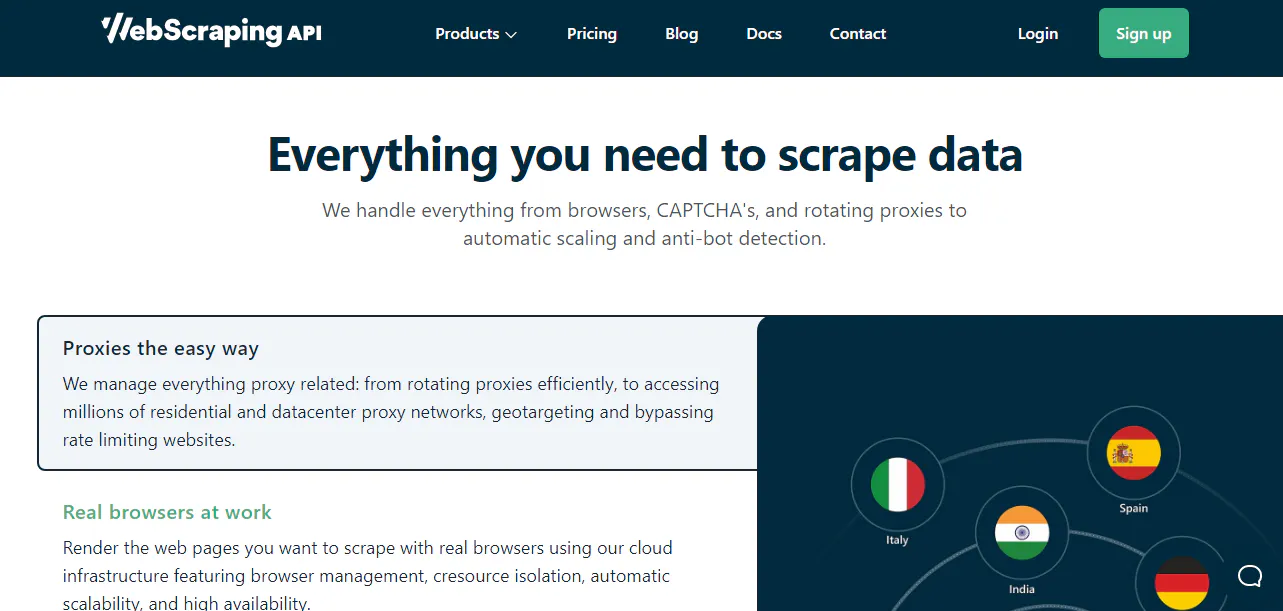Select the Italy flag icon
This screenshot has height=611, width=1283.
[897, 484]
